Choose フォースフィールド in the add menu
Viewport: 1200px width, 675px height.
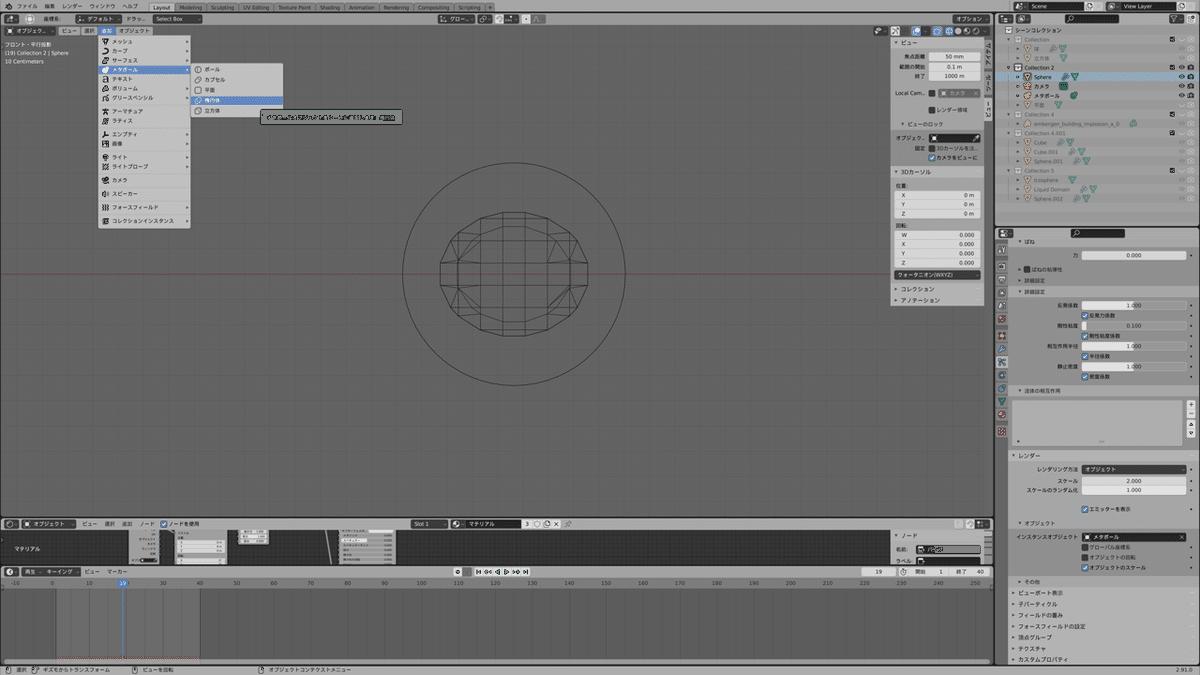(144, 207)
